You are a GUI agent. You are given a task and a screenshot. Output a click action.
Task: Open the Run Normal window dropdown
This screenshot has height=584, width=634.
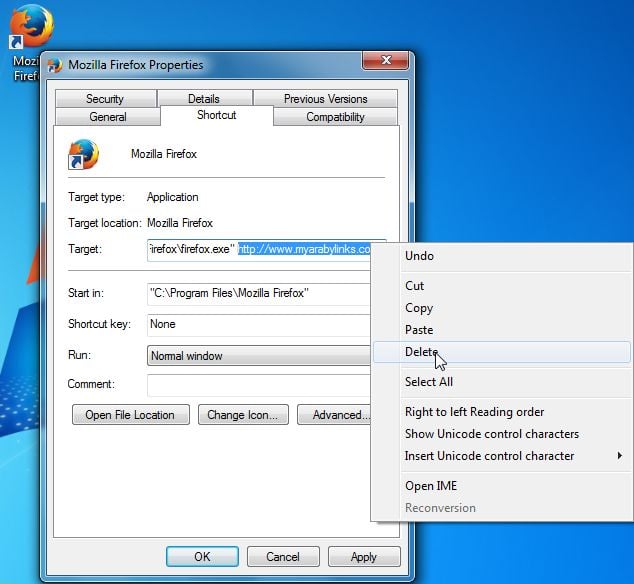[259, 356]
